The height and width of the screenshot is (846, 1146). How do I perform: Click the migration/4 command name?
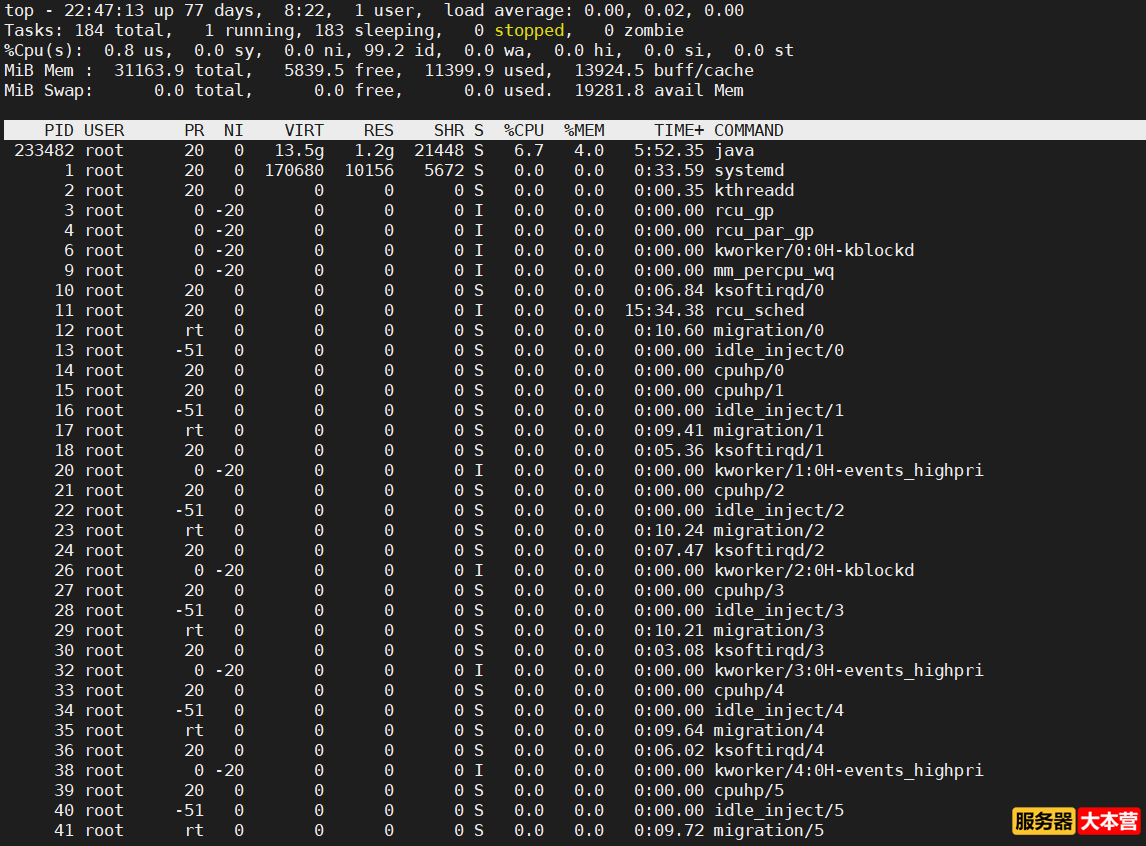pyautogui.click(x=769, y=731)
